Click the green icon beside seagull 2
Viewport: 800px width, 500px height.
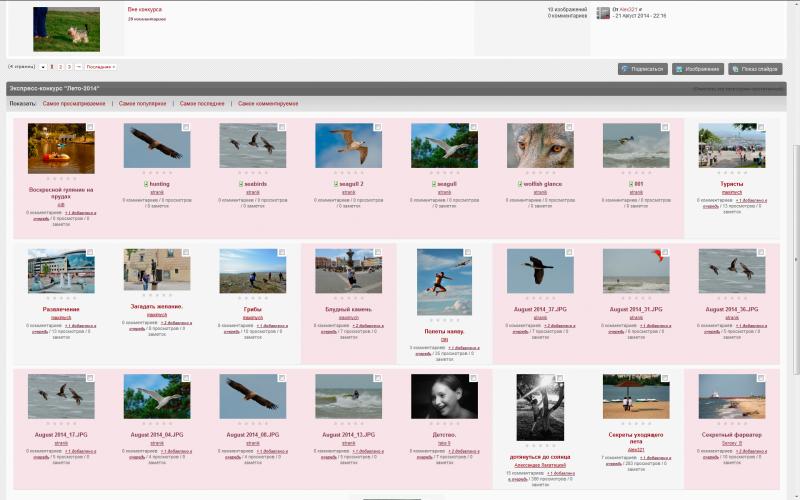click(335, 184)
